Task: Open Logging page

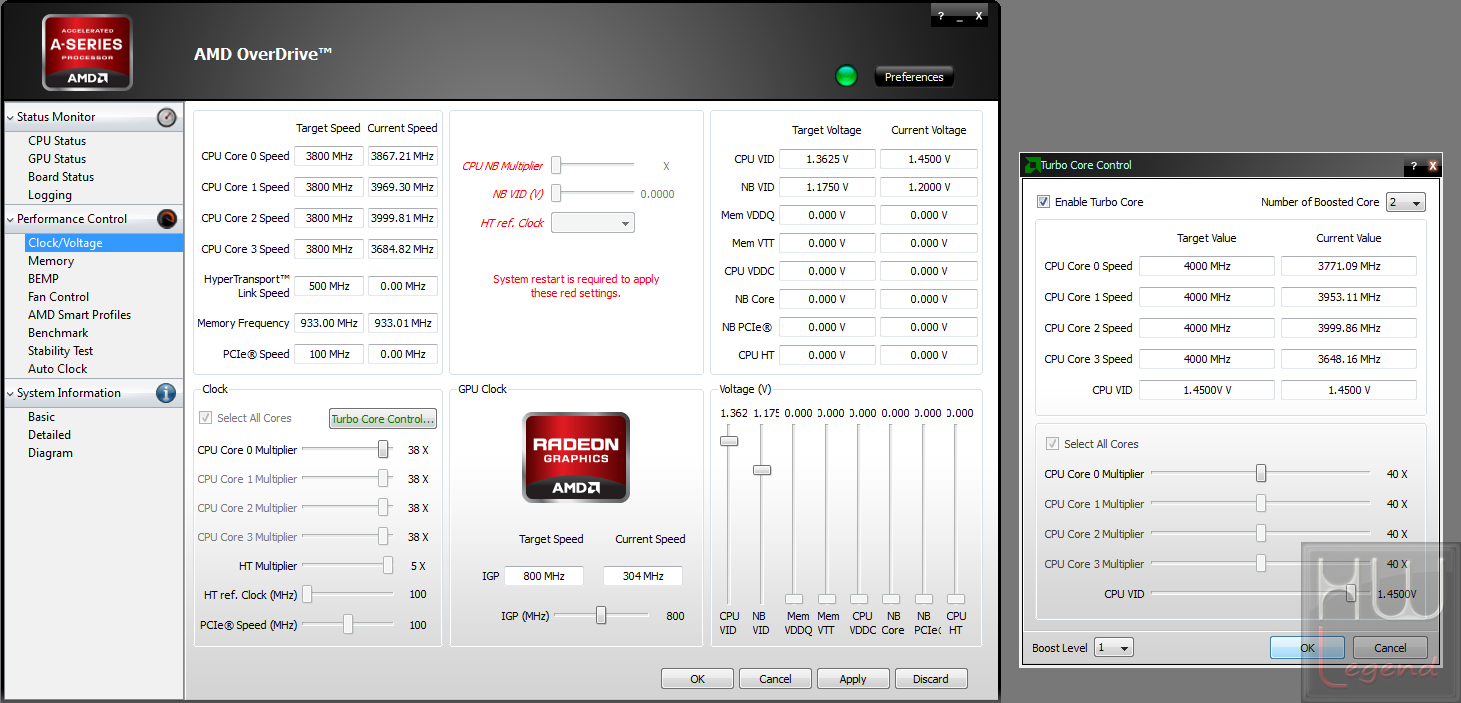Action: (x=50, y=195)
